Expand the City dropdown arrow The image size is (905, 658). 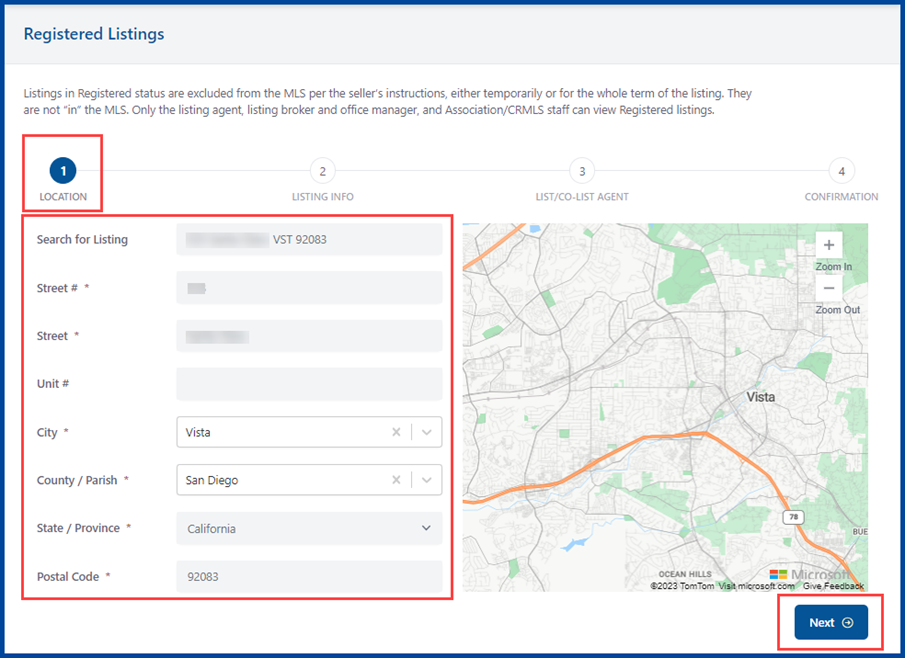click(426, 432)
